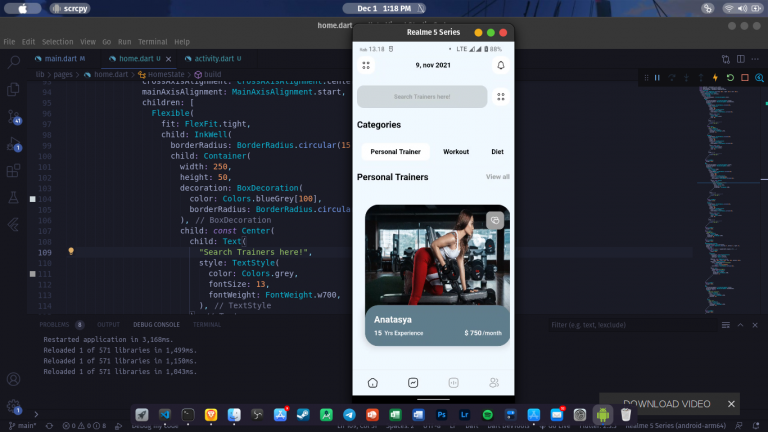Open Spotify from the dock
Viewport: 768px width, 432px height.
(487, 415)
